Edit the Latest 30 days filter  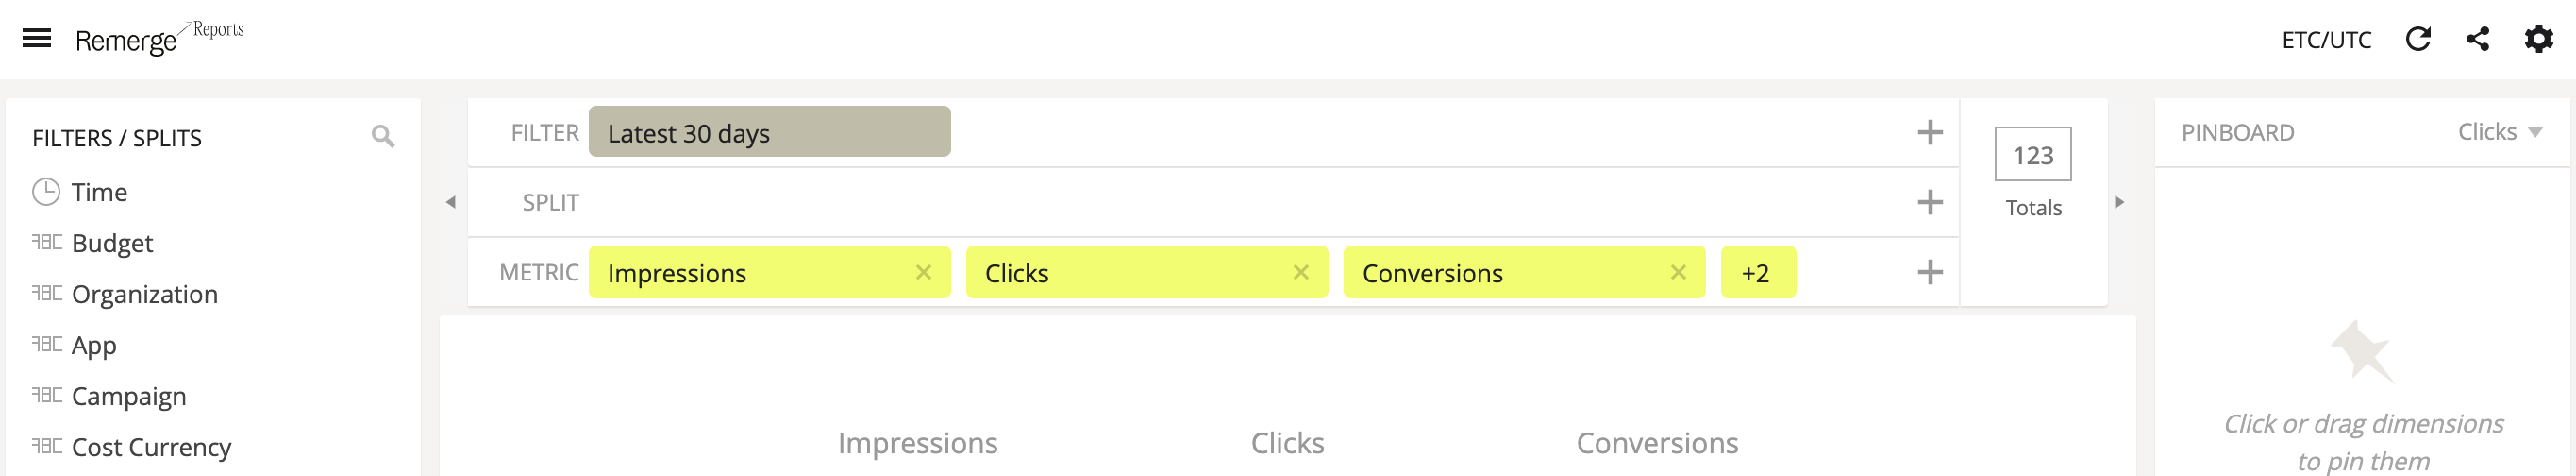click(x=768, y=132)
